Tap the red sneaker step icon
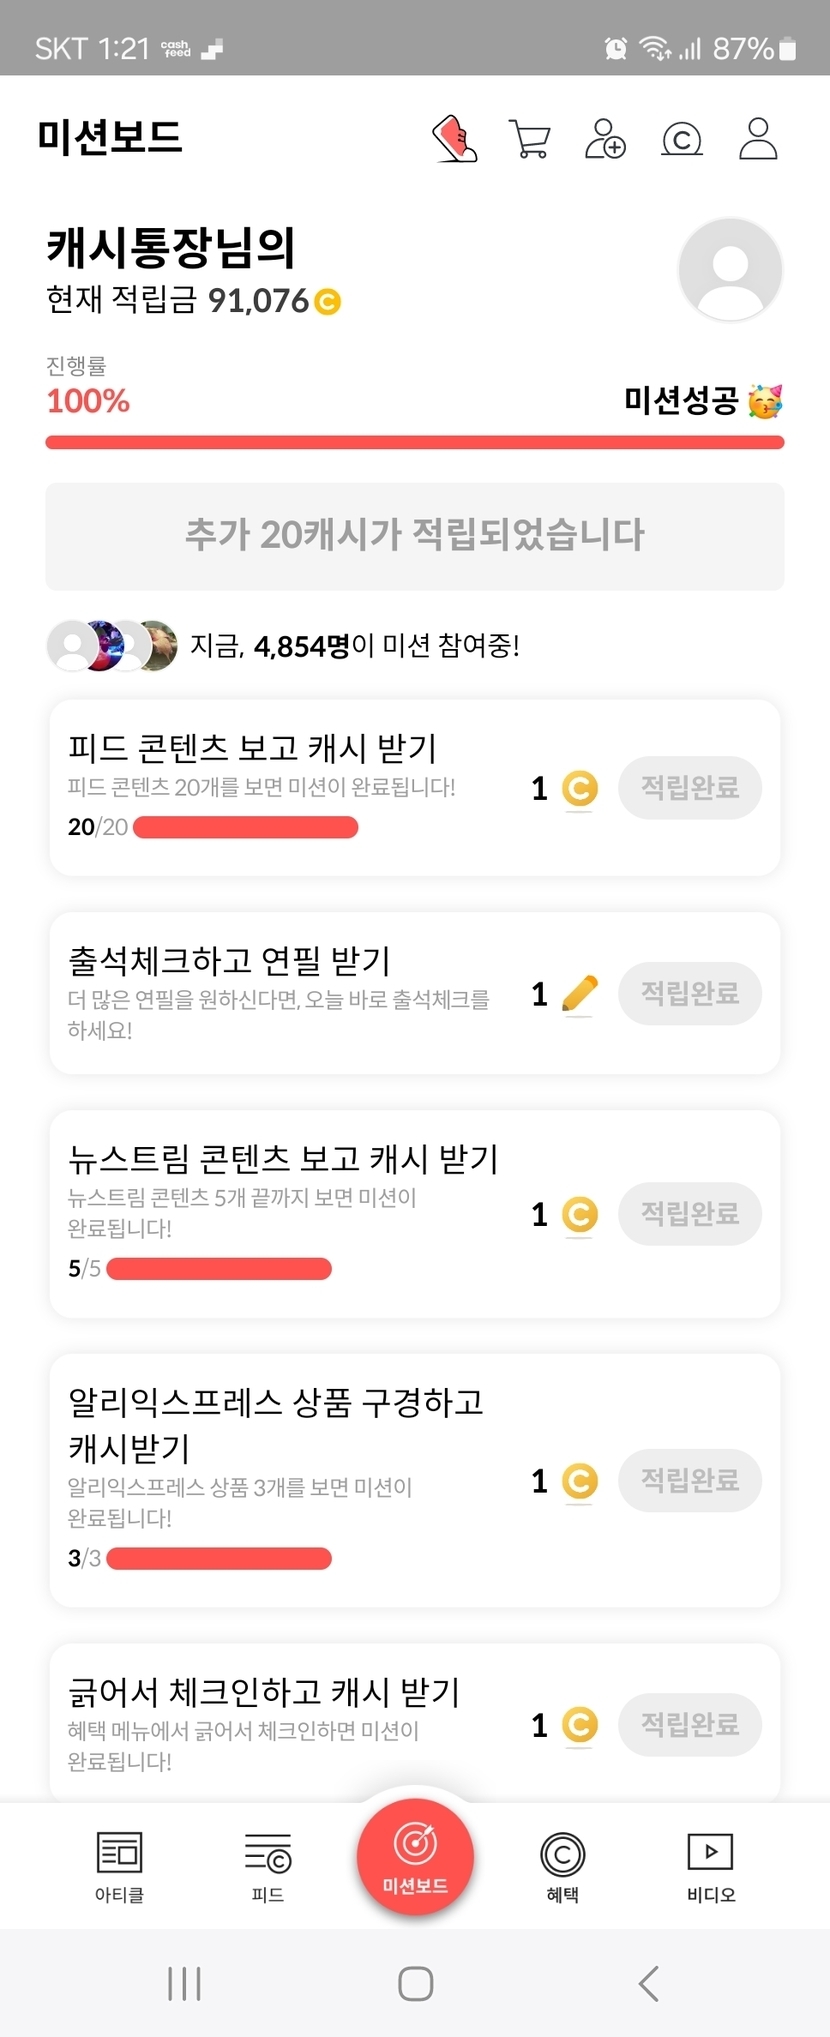The width and height of the screenshot is (830, 2037). click(455, 139)
